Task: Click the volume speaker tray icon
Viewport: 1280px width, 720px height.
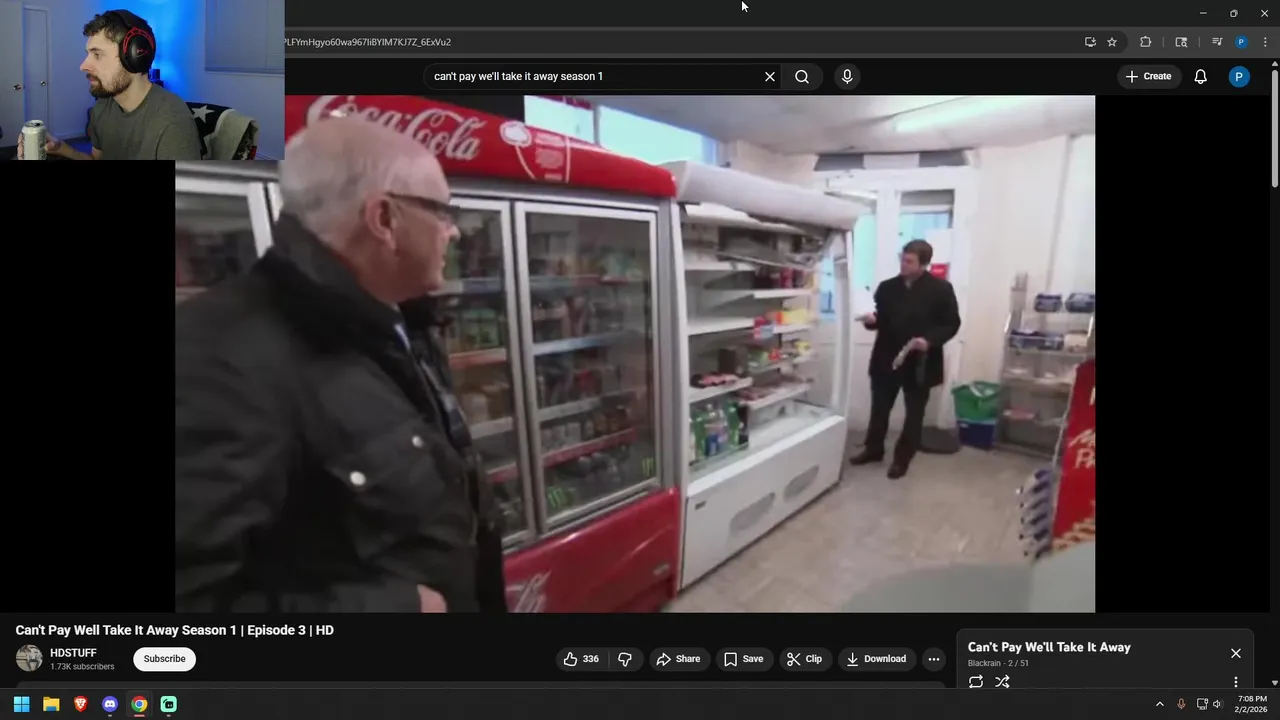Action: (x=1217, y=704)
